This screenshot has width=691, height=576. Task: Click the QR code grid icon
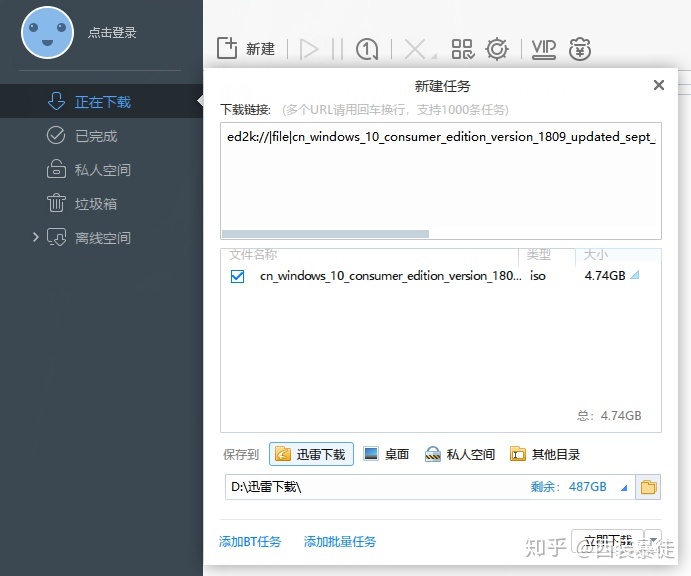(x=463, y=48)
